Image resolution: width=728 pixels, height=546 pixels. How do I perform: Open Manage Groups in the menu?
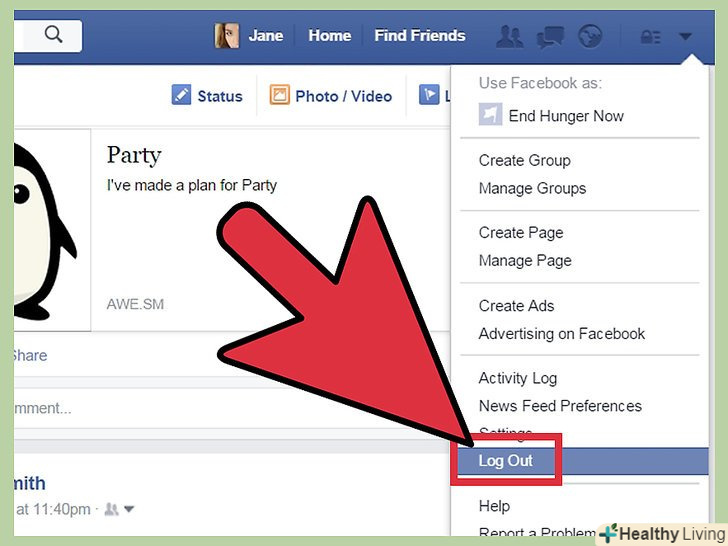532,188
